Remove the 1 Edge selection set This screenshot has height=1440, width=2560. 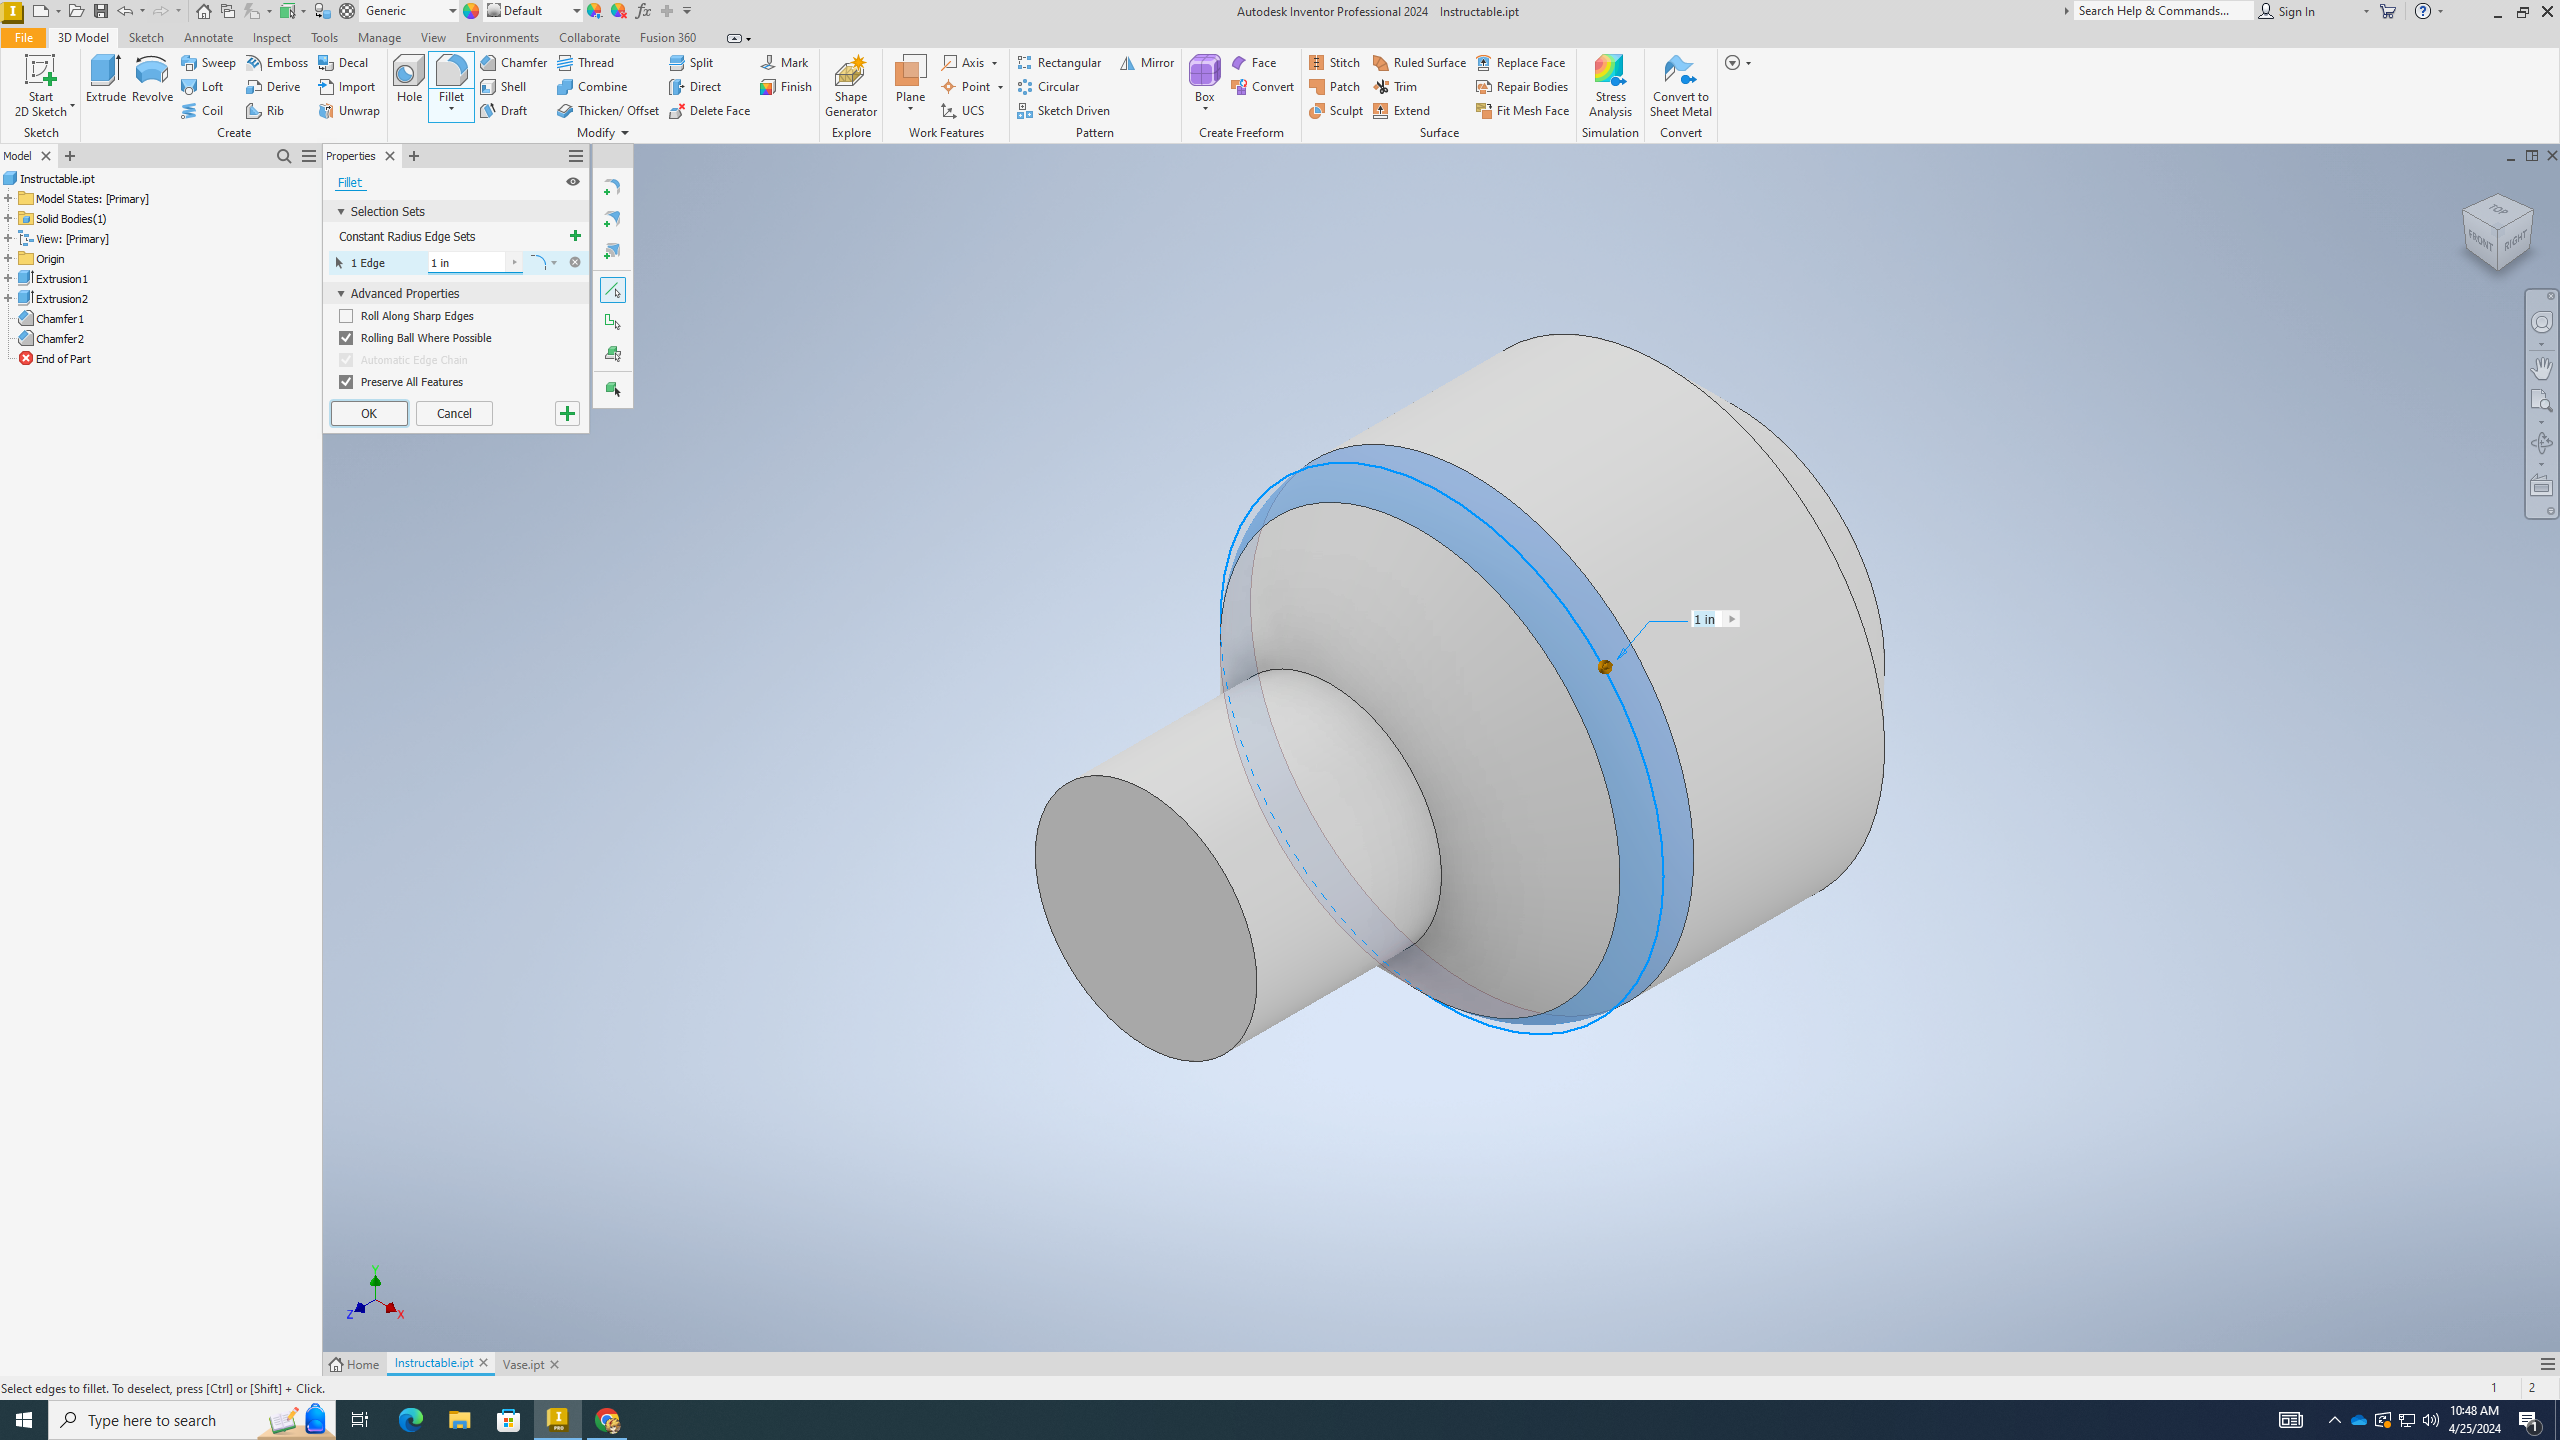[x=575, y=262]
